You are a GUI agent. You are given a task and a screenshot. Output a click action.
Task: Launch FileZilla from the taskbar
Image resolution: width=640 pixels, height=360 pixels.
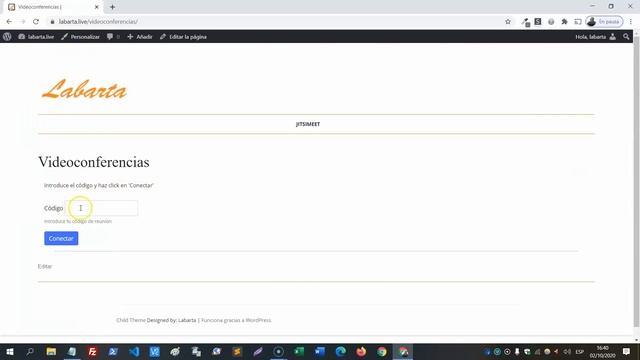[x=92, y=351]
